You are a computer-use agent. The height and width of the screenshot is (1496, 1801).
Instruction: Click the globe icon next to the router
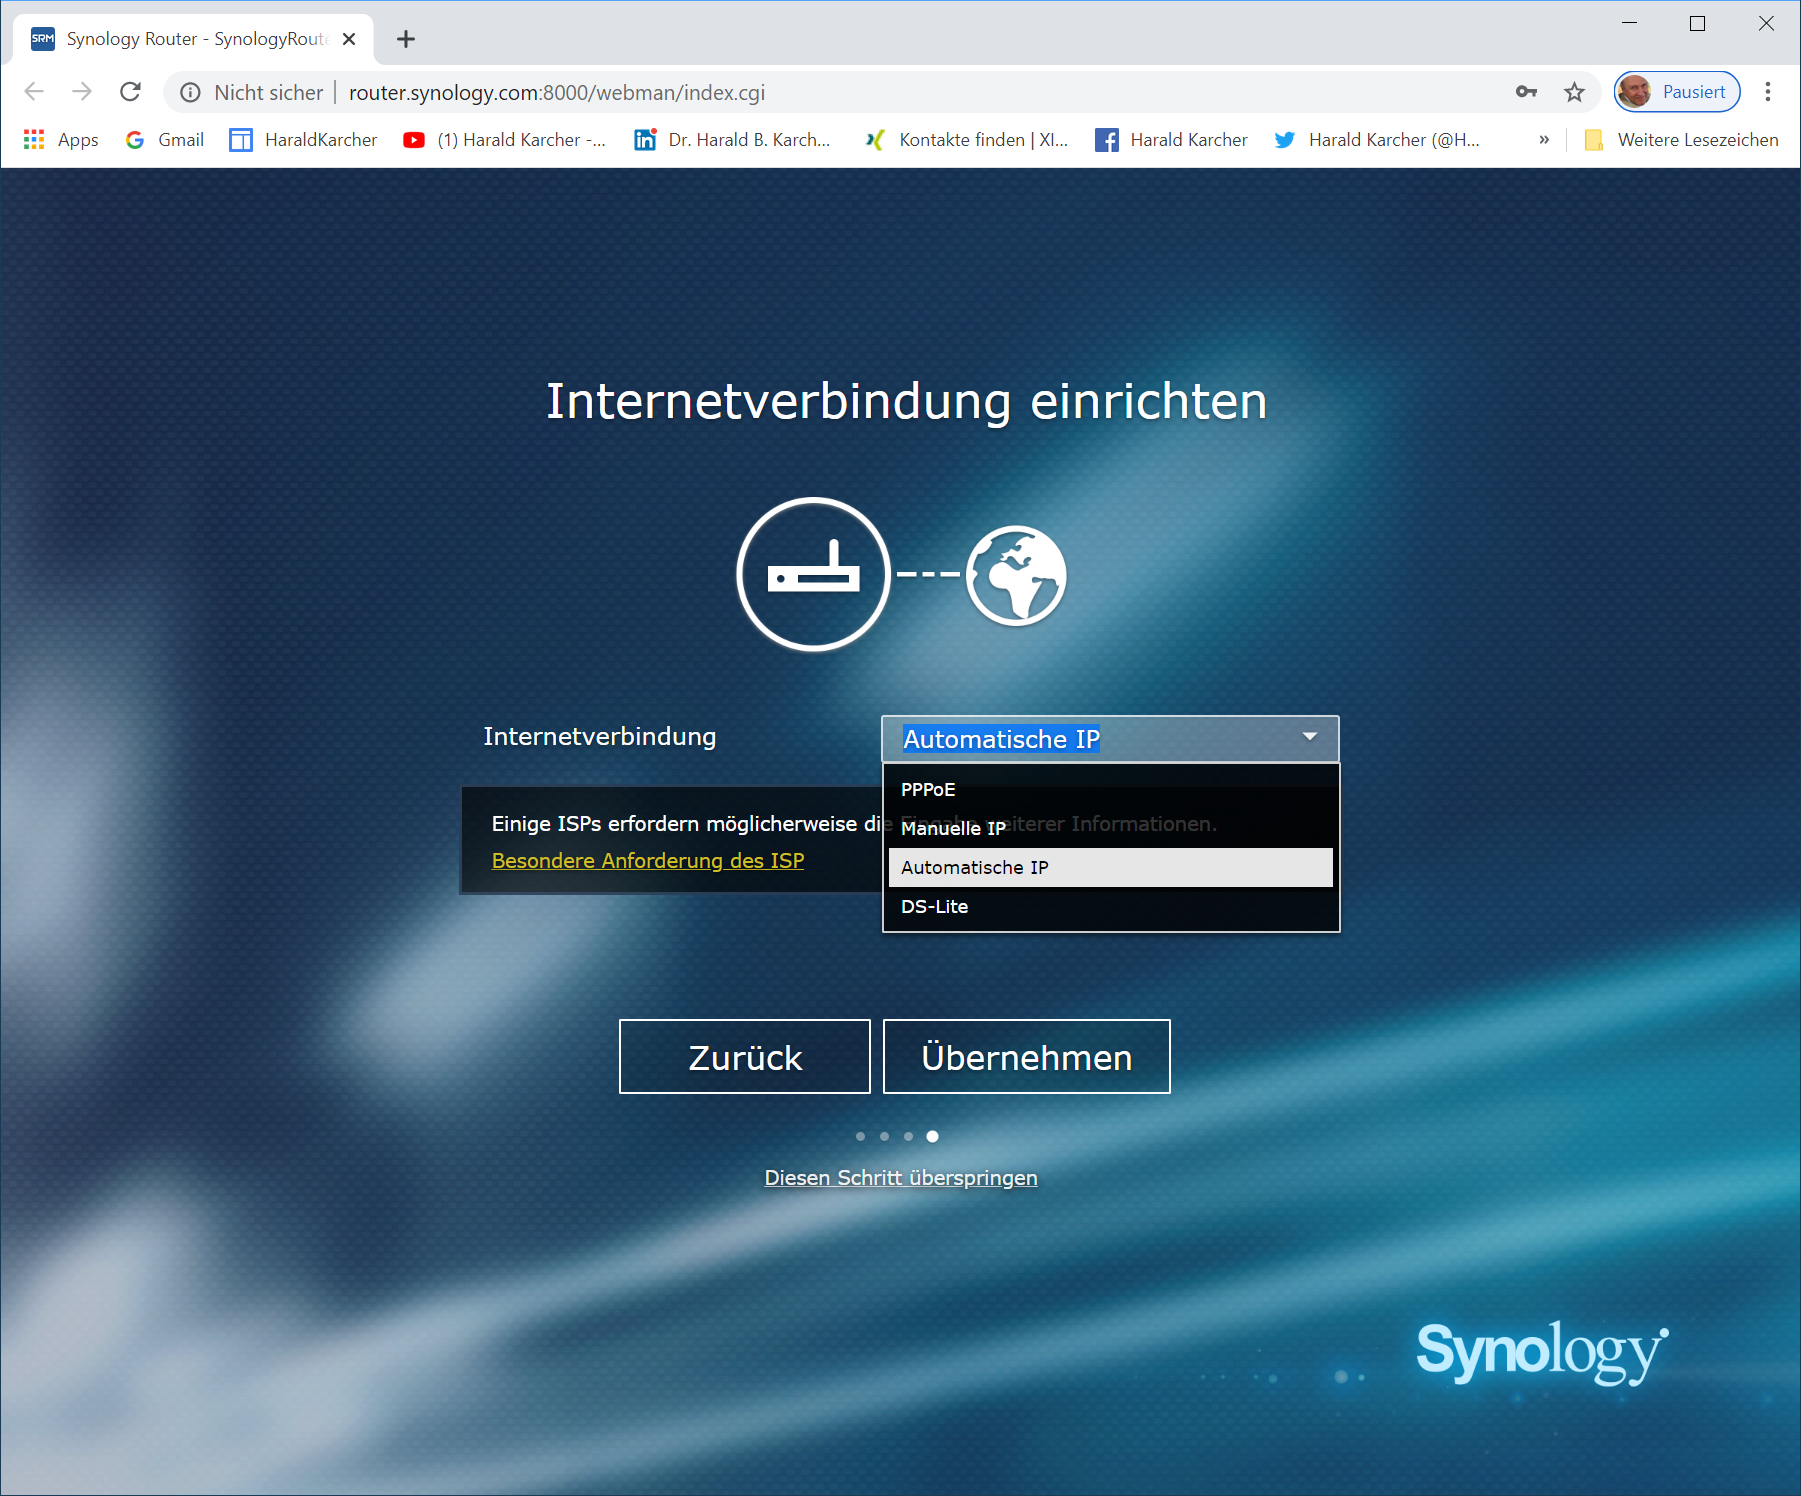tap(1016, 576)
